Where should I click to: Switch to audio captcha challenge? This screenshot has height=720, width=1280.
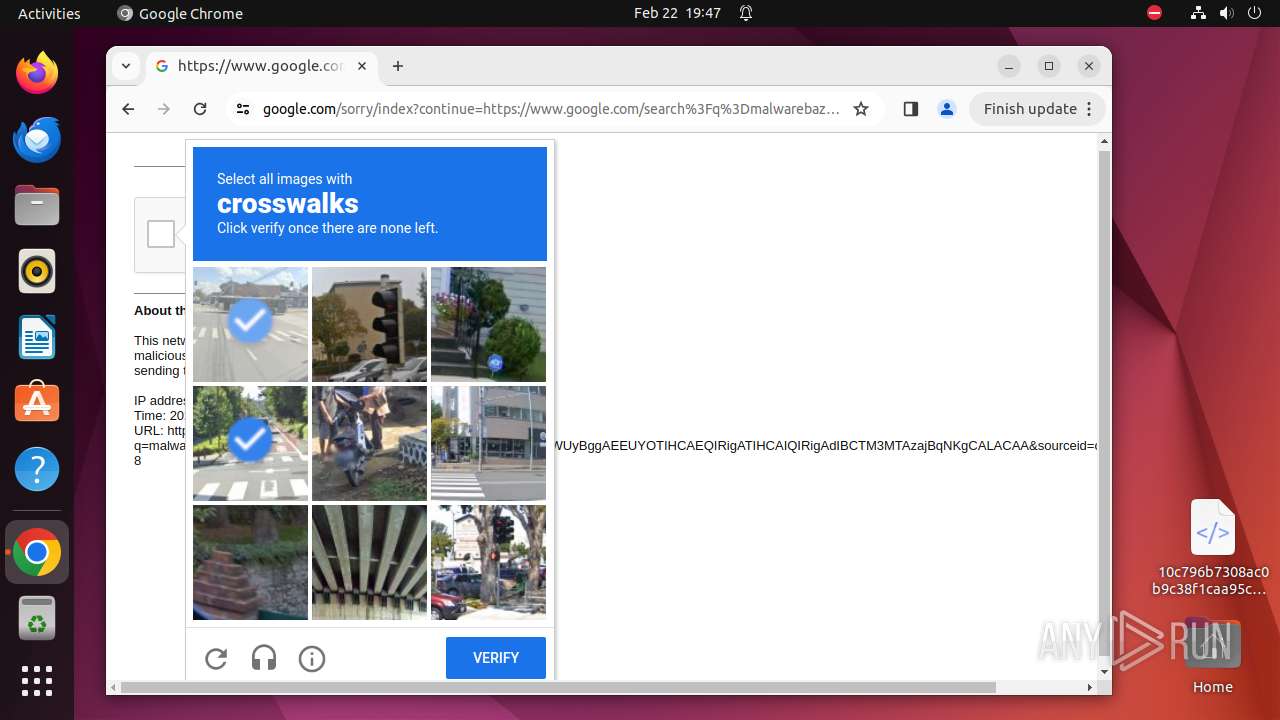tap(264, 658)
